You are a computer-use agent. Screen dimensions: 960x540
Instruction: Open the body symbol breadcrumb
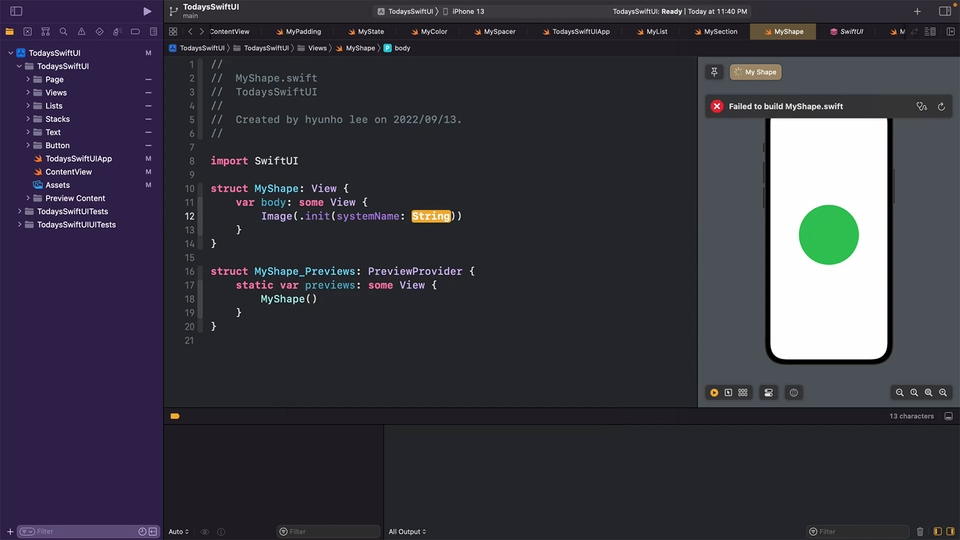tap(397, 48)
